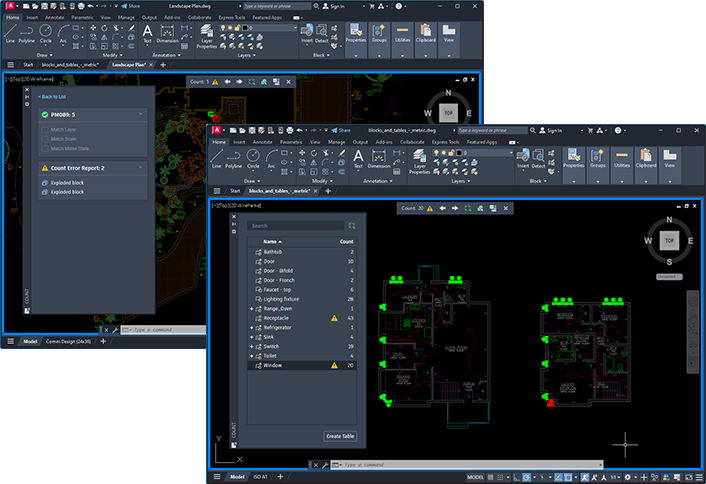
Task: Choose the Dimension tool in front window
Action: click(x=379, y=159)
